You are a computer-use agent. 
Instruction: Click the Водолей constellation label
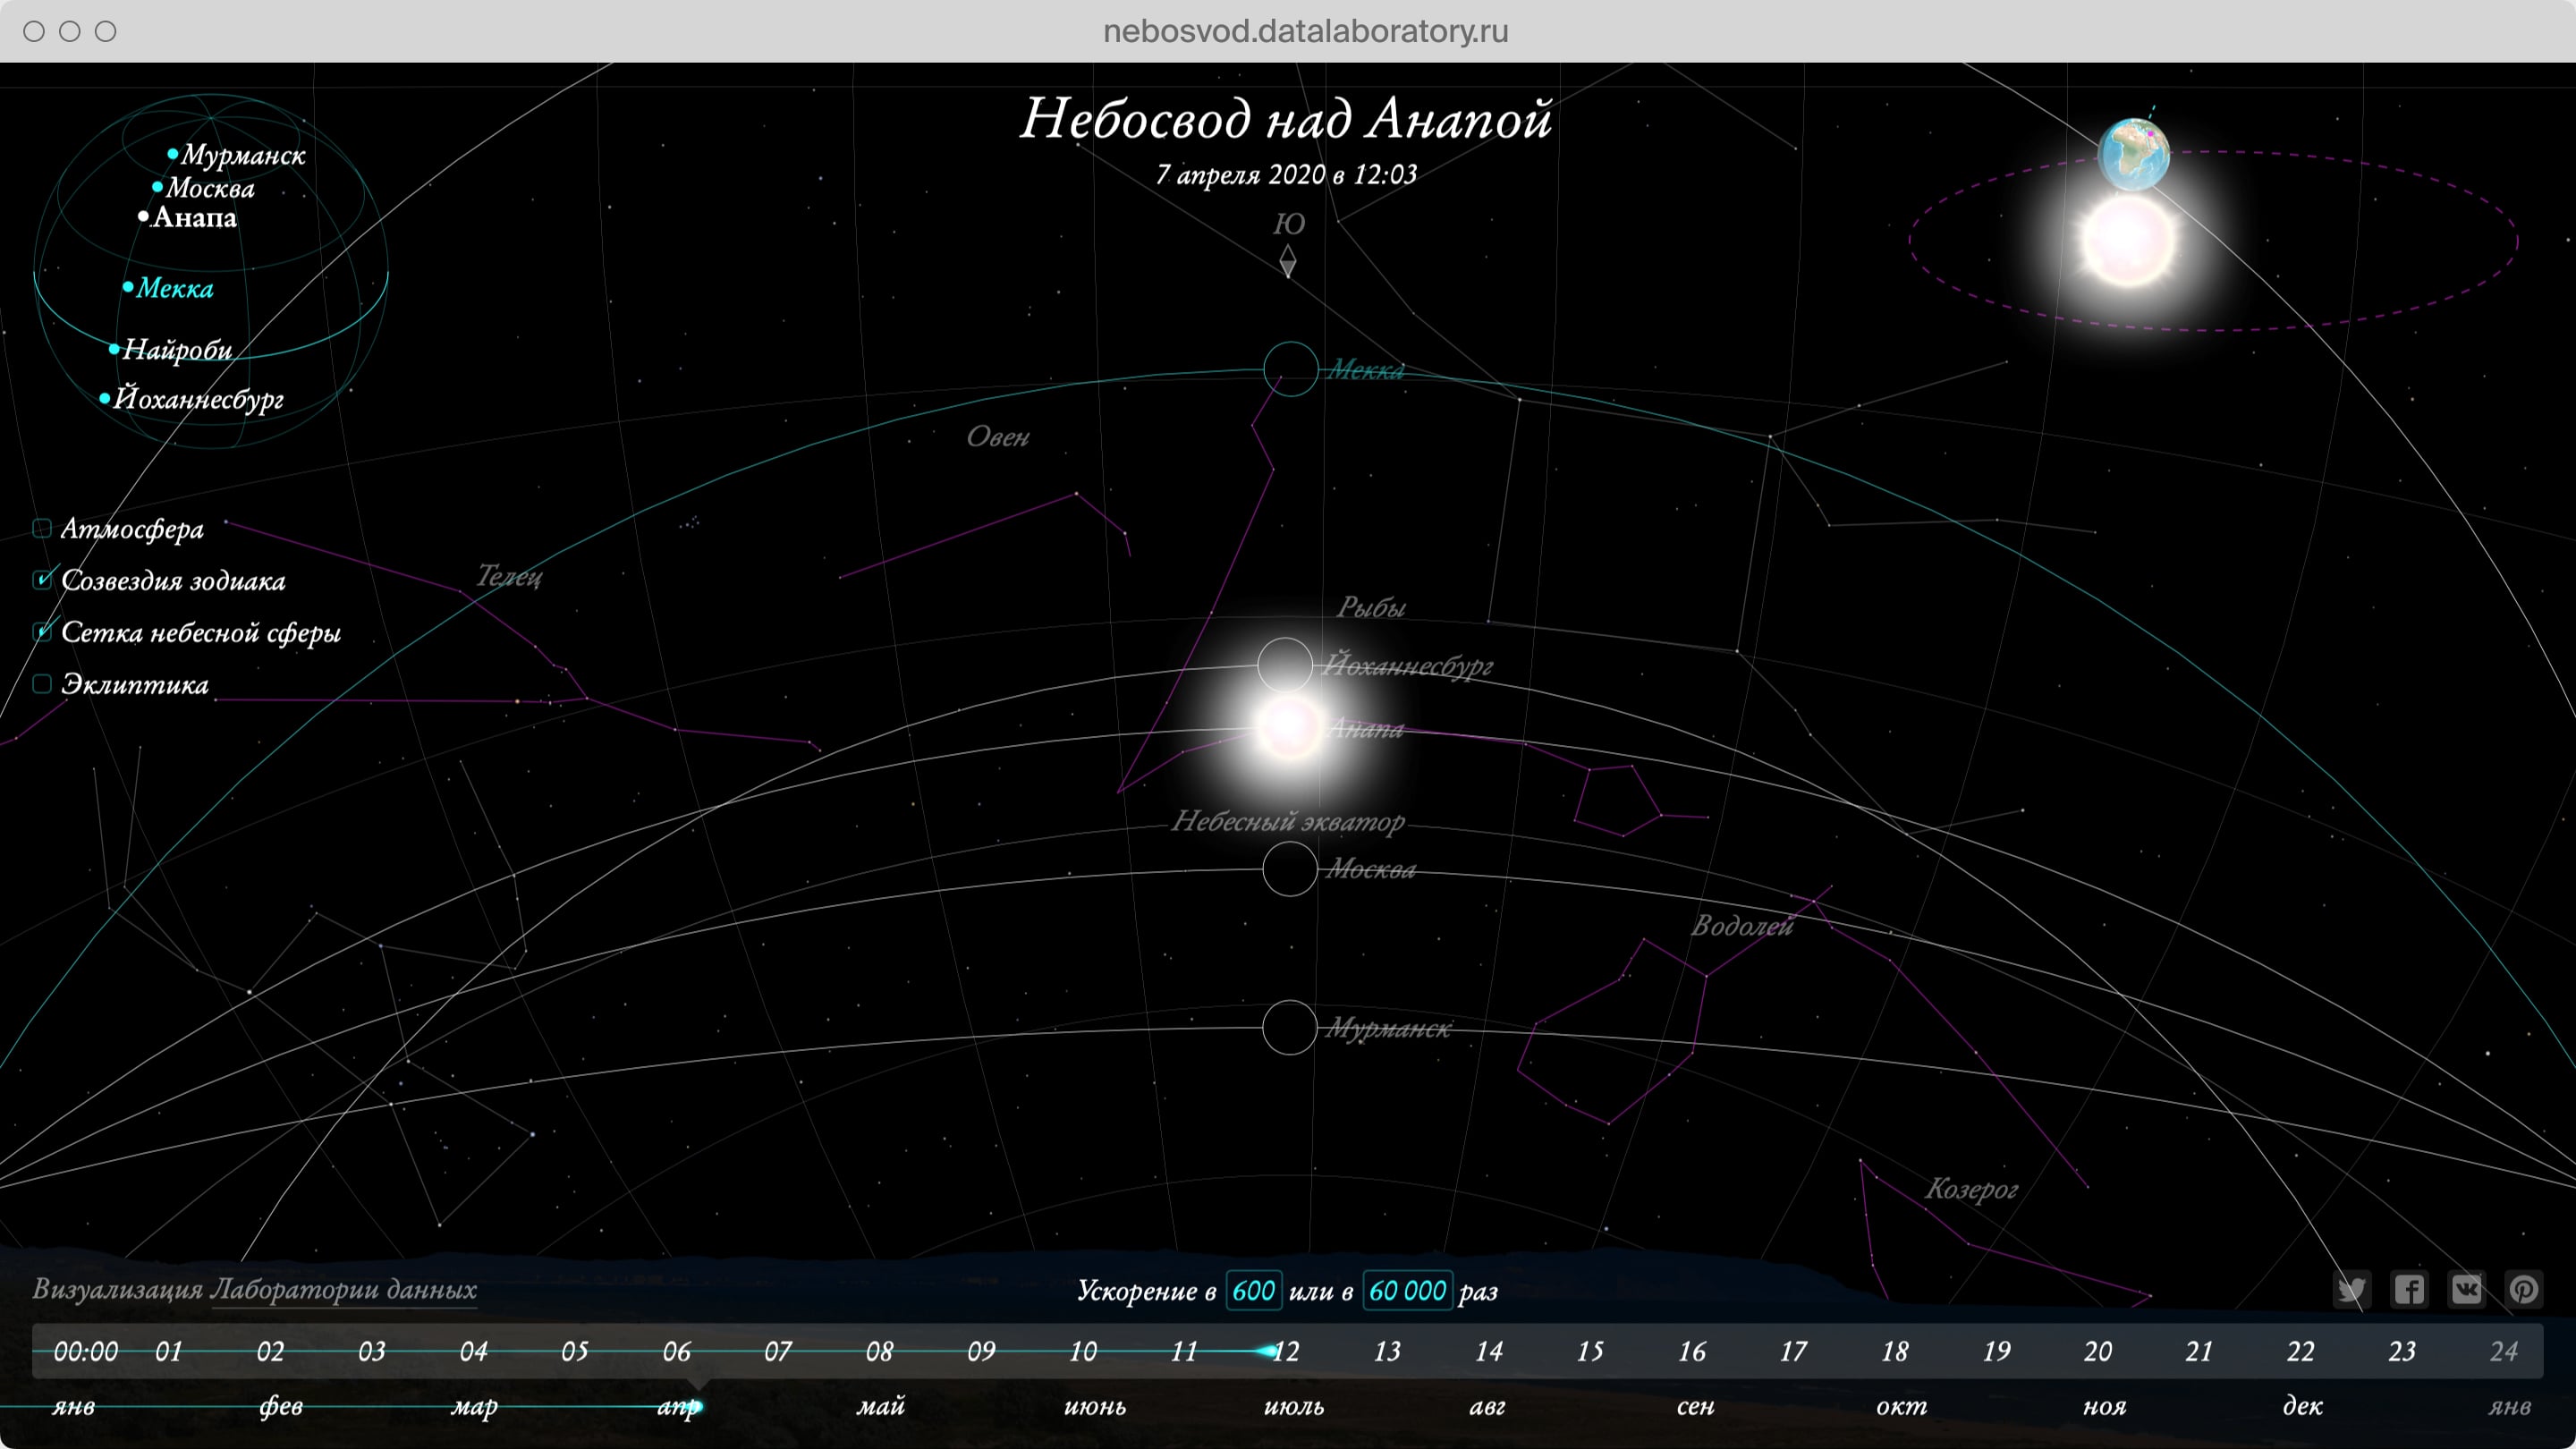click(x=1742, y=926)
